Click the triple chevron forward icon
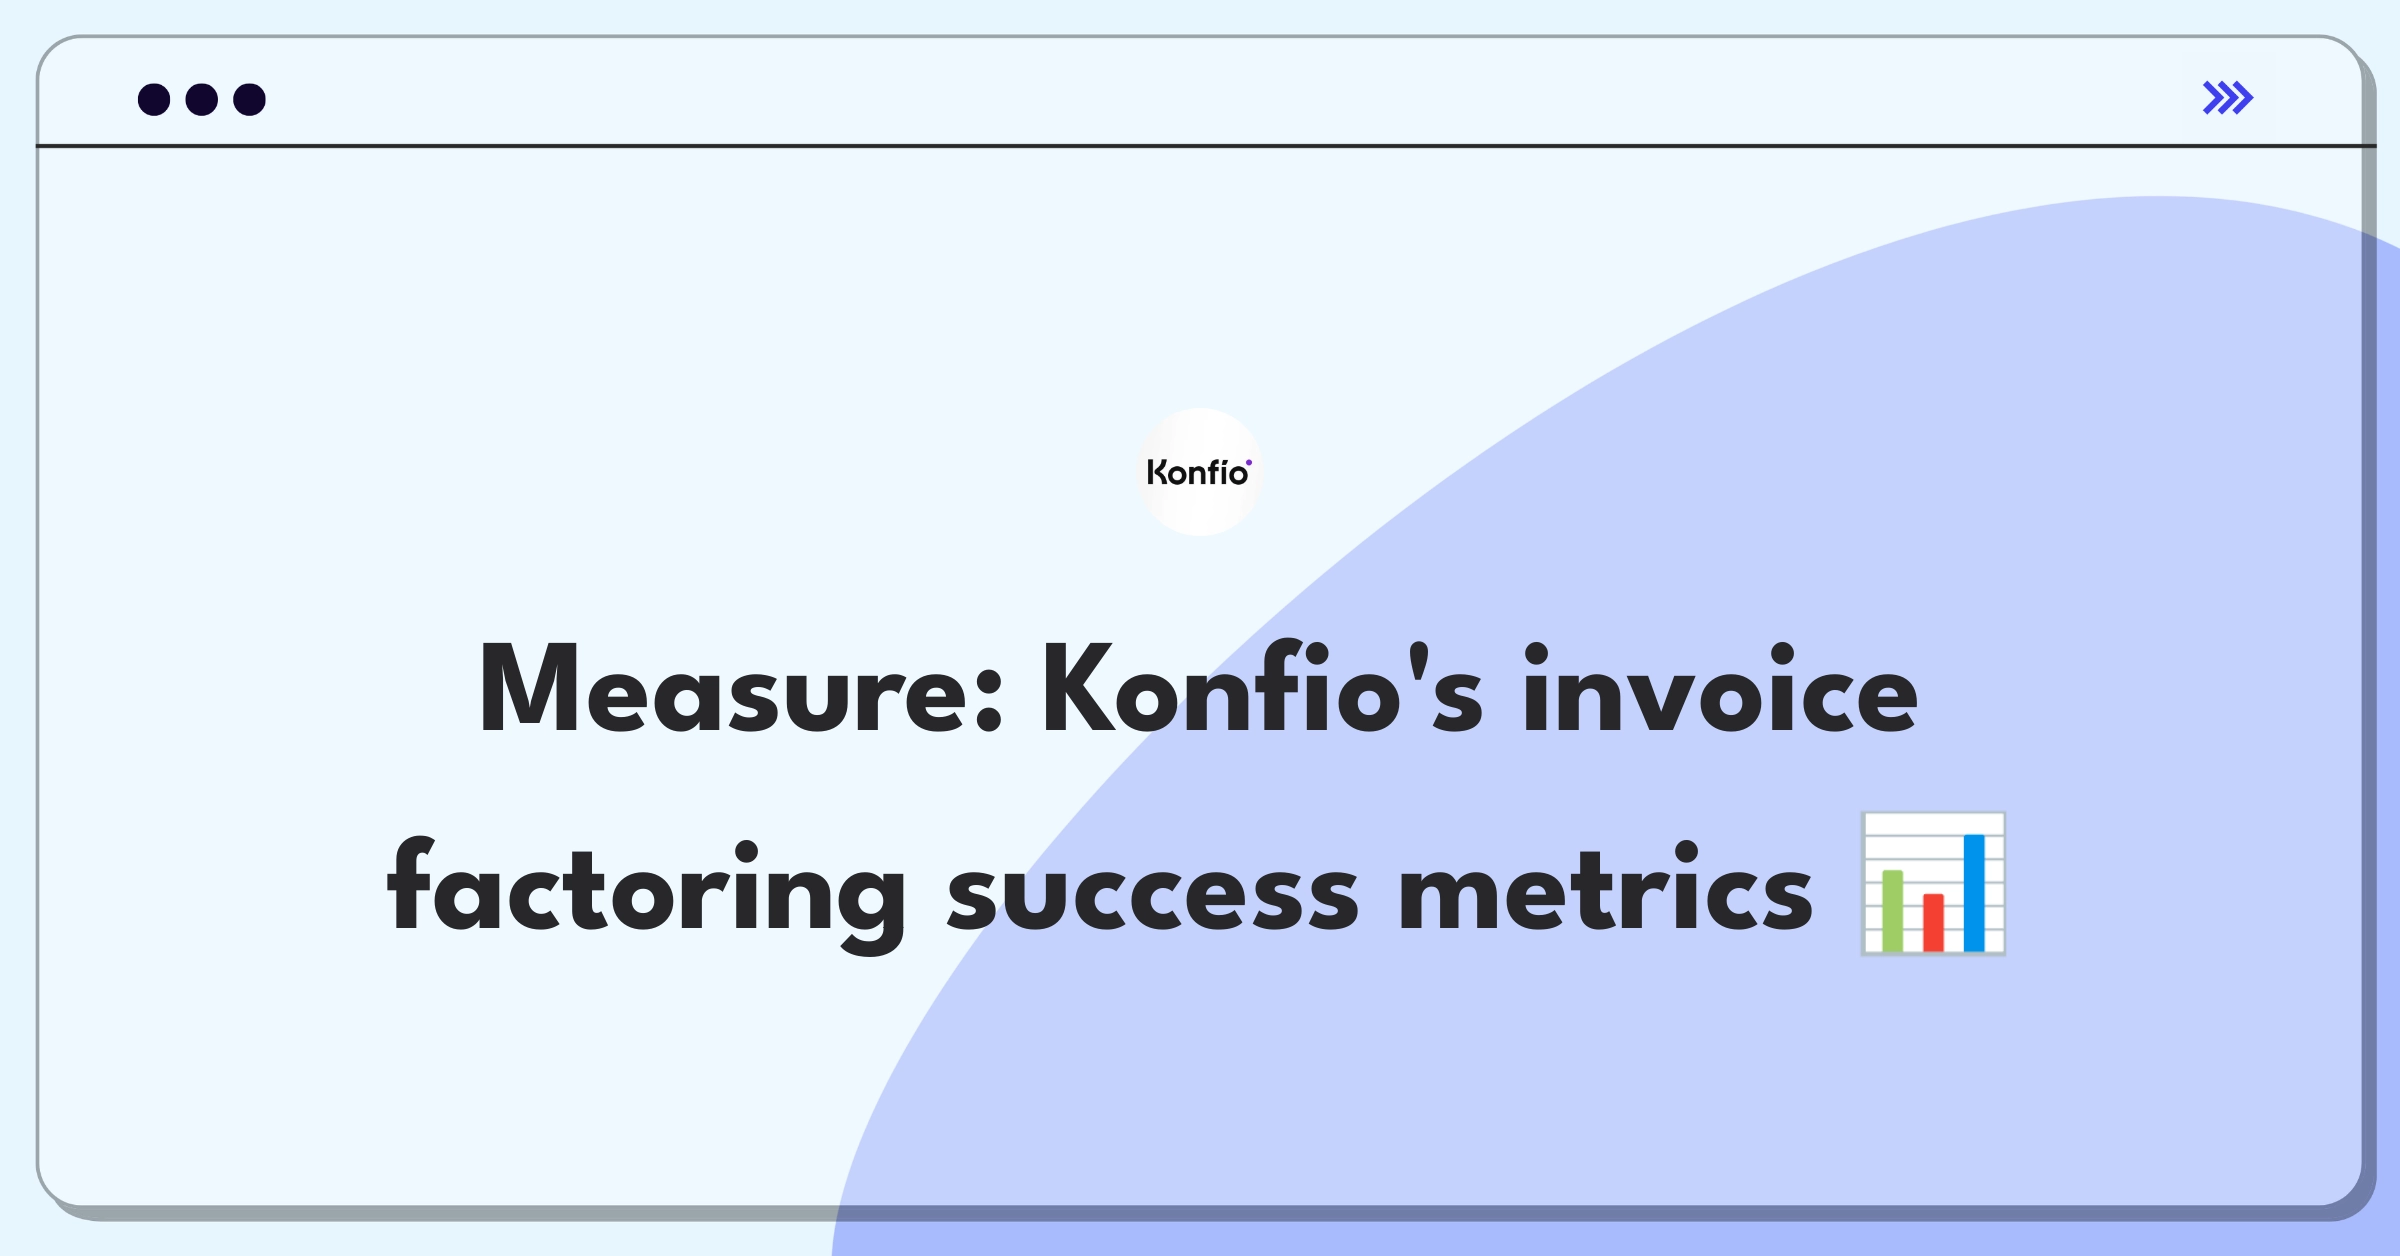 2228,98
